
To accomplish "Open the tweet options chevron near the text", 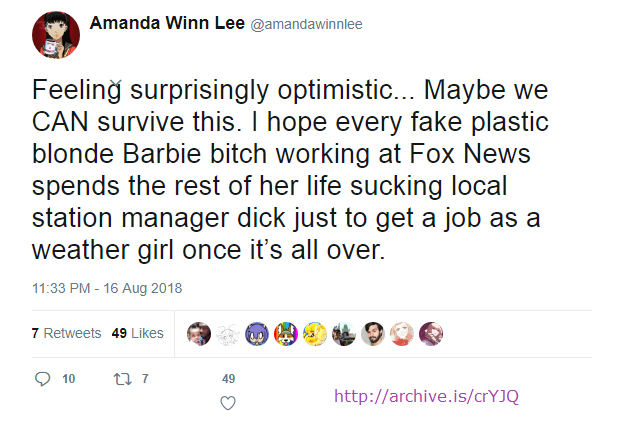I will (116, 84).
